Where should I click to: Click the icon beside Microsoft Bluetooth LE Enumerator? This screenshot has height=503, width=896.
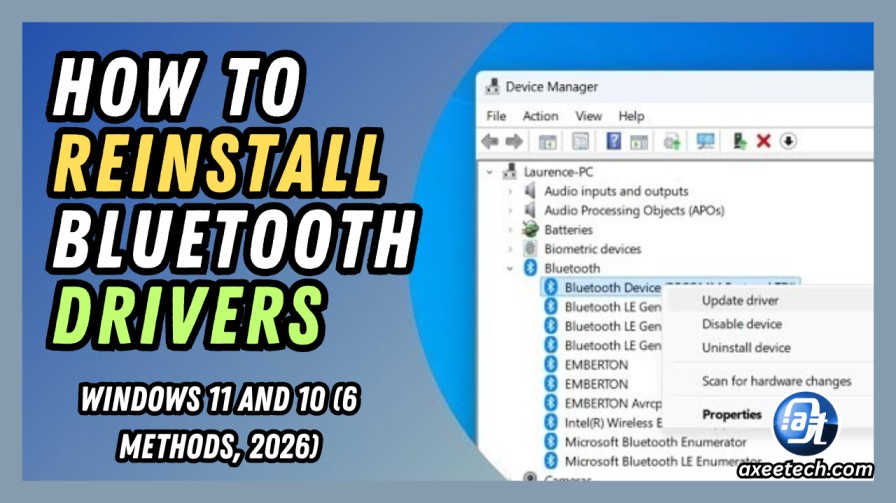[x=551, y=461]
